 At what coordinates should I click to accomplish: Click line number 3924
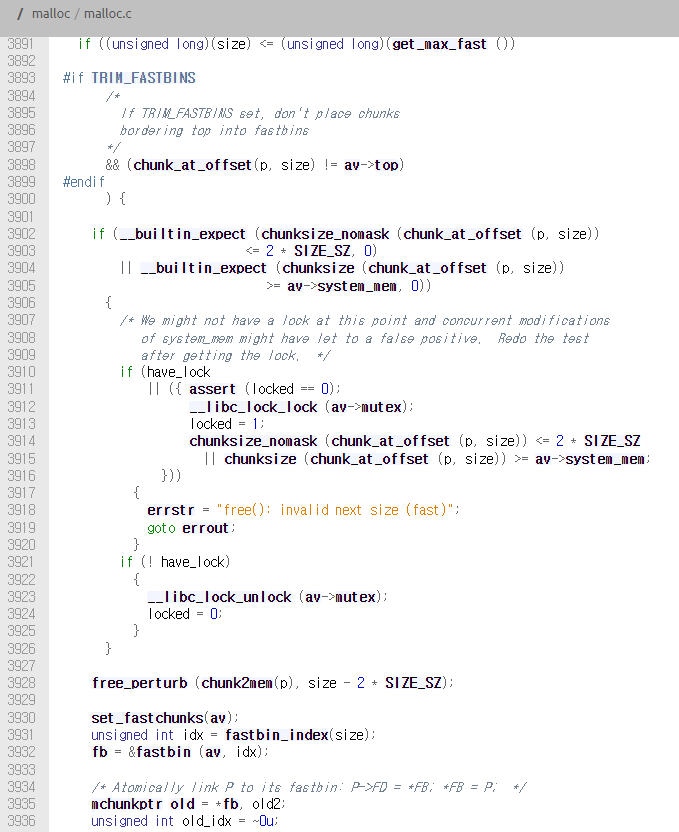click(21, 614)
